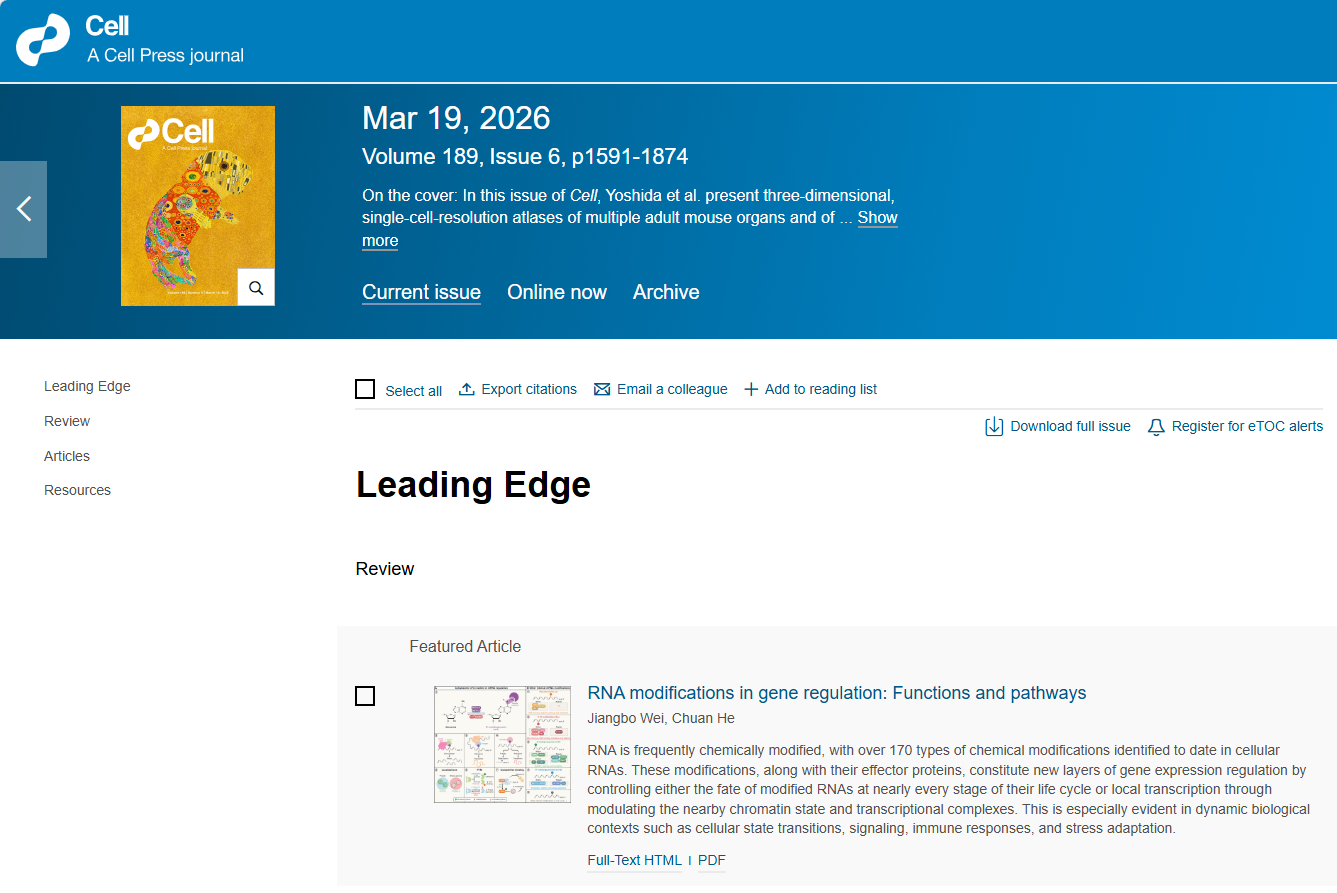Open the Archive tab
Screen dimensions: 1337x893
point(666,292)
